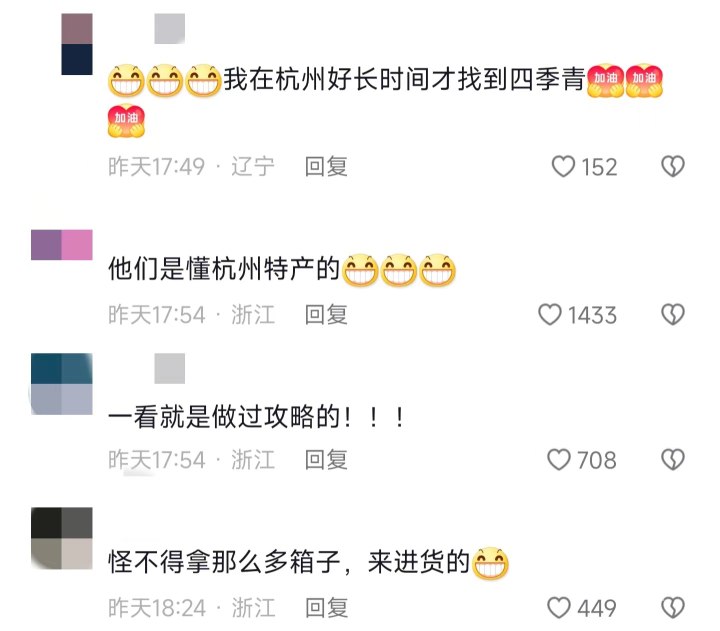720x631 pixels.
Task: Like the comment with 708 likes
Action: point(559,460)
